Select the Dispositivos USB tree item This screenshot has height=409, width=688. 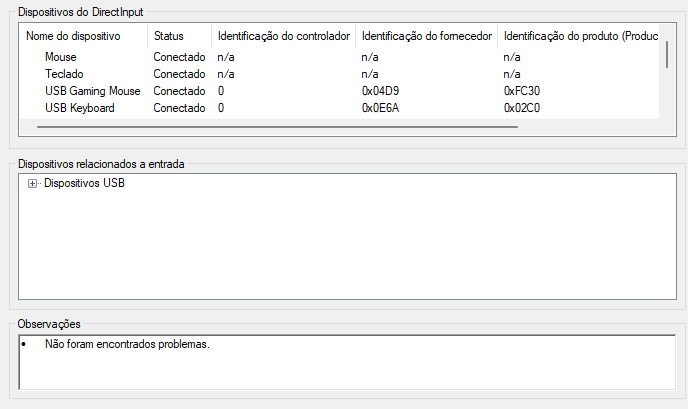pos(84,183)
